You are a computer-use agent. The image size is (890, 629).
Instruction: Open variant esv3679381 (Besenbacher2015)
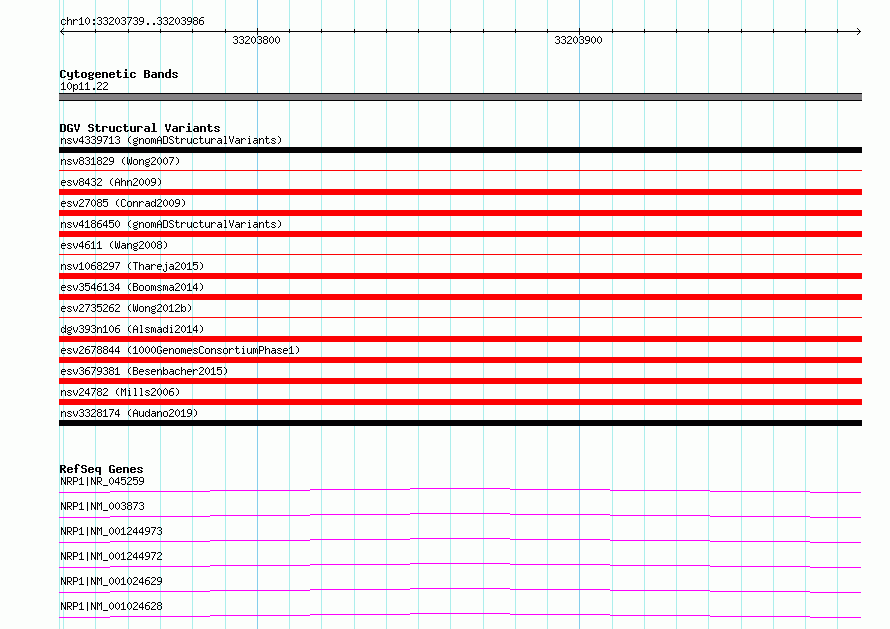(x=144, y=371)
